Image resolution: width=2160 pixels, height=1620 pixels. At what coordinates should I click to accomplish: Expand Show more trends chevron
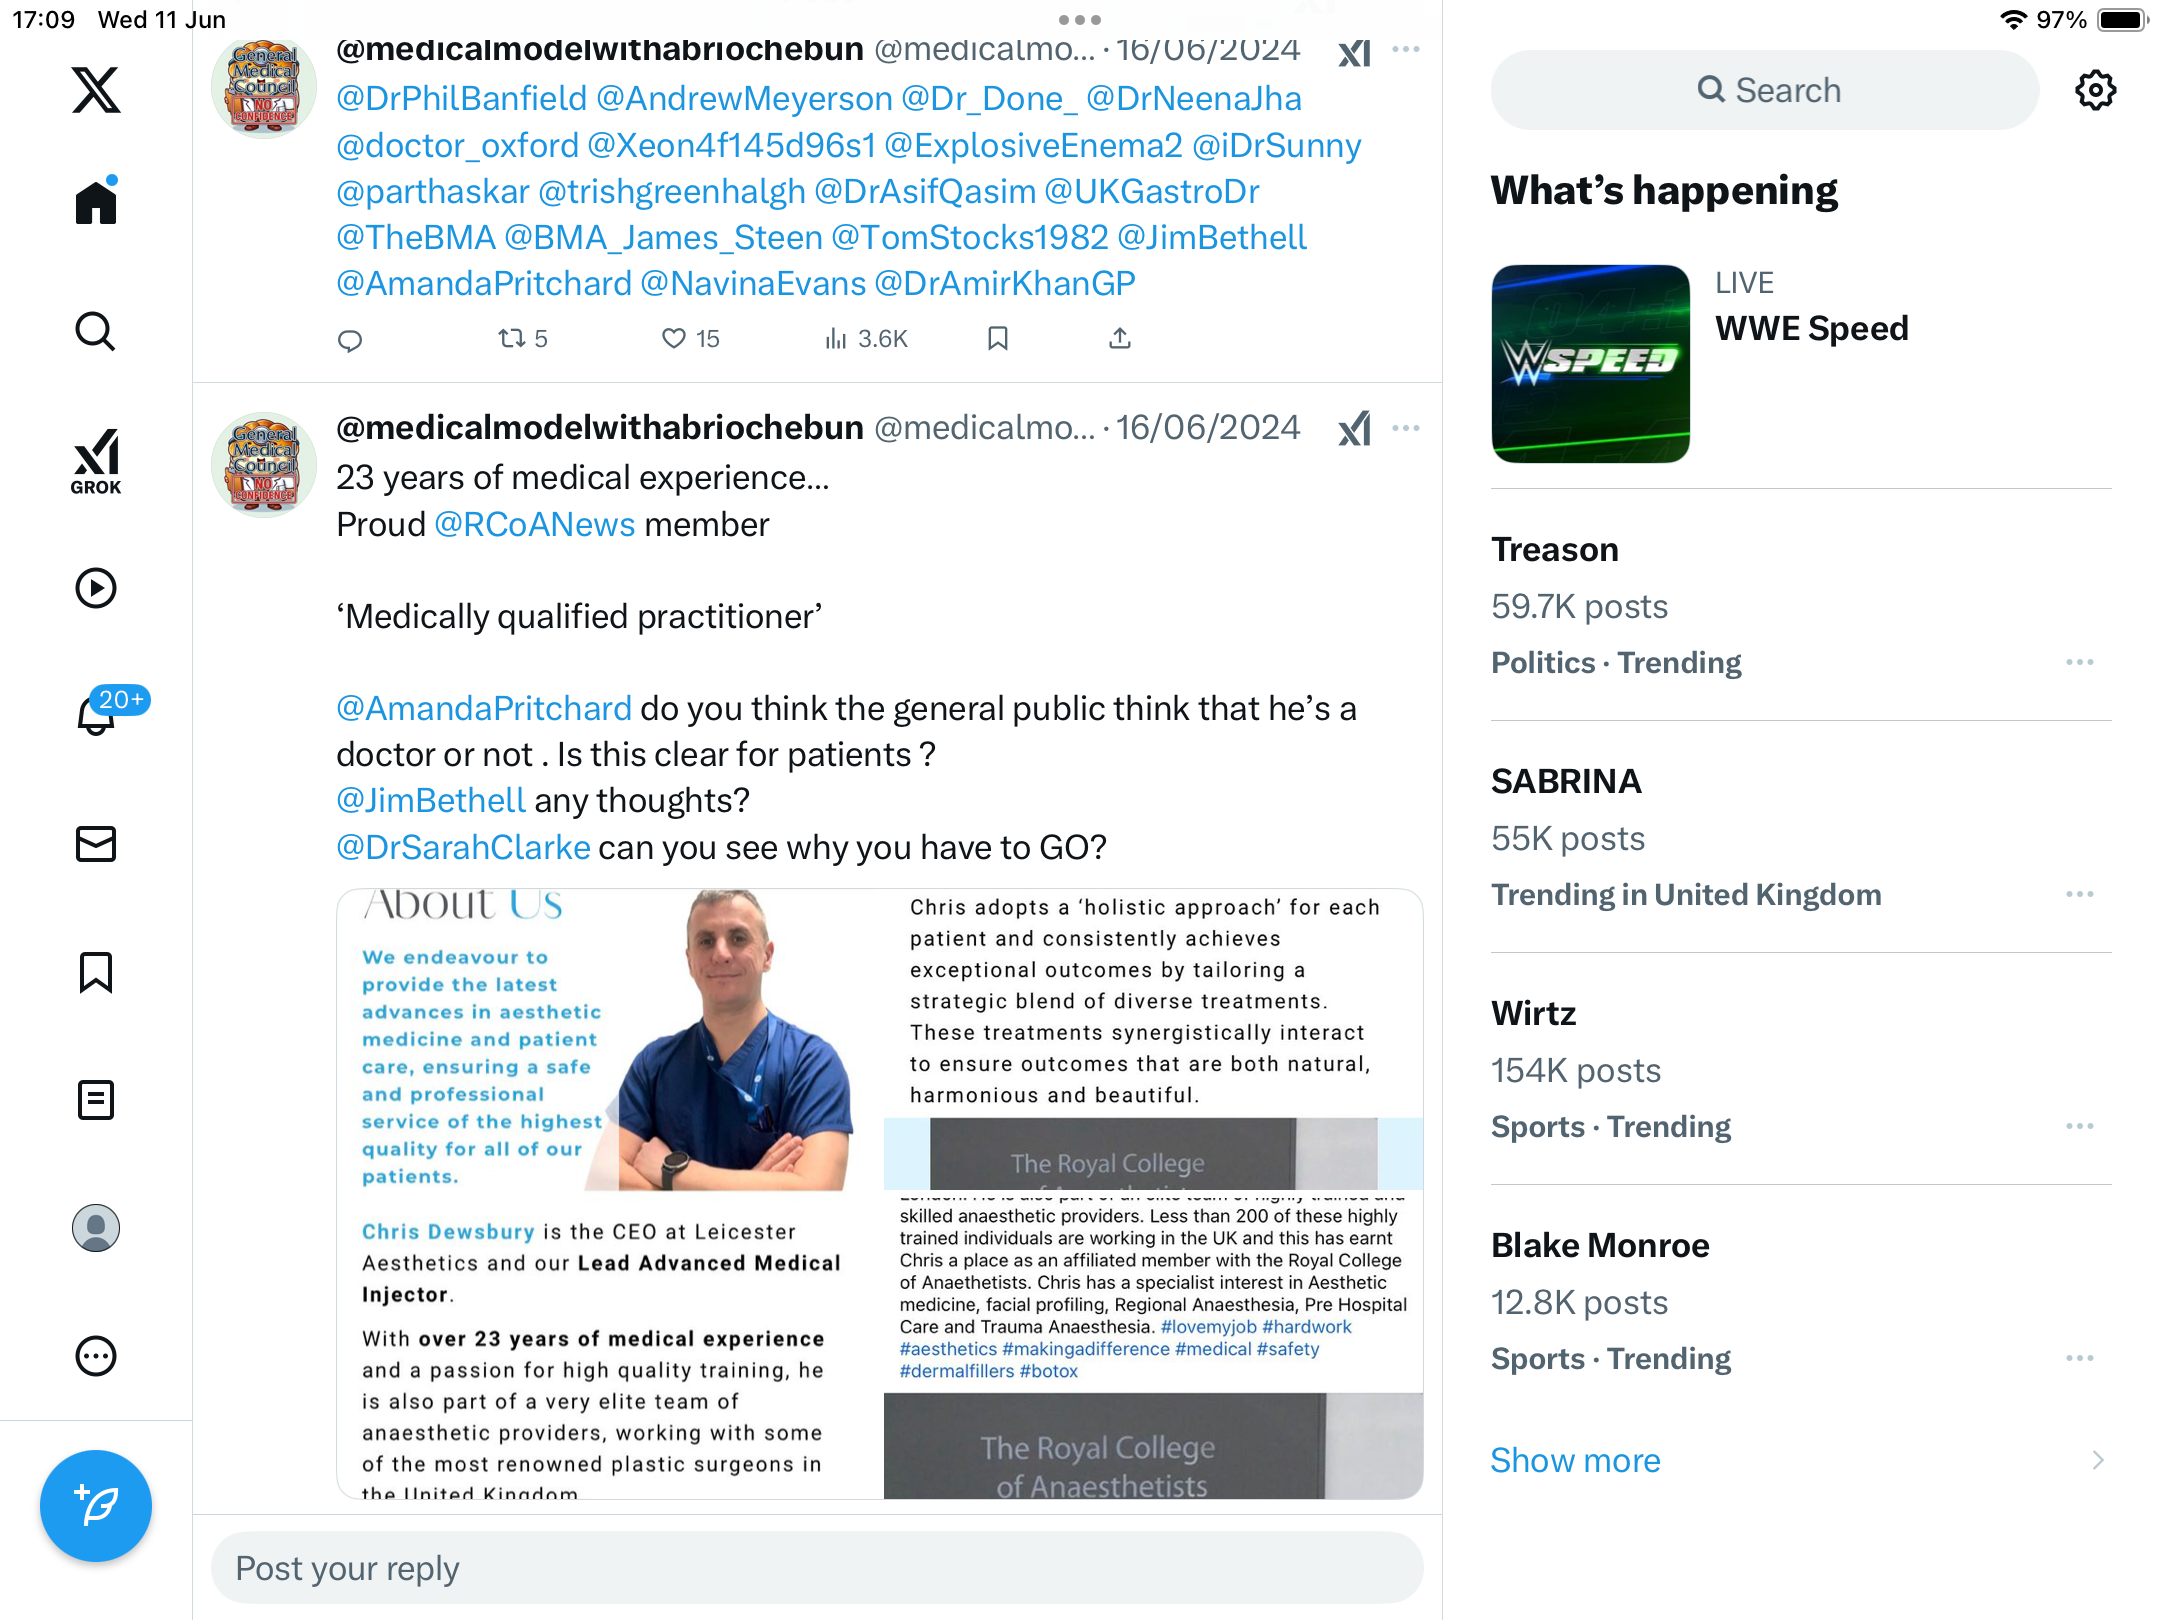[x=2098, y=1460]
